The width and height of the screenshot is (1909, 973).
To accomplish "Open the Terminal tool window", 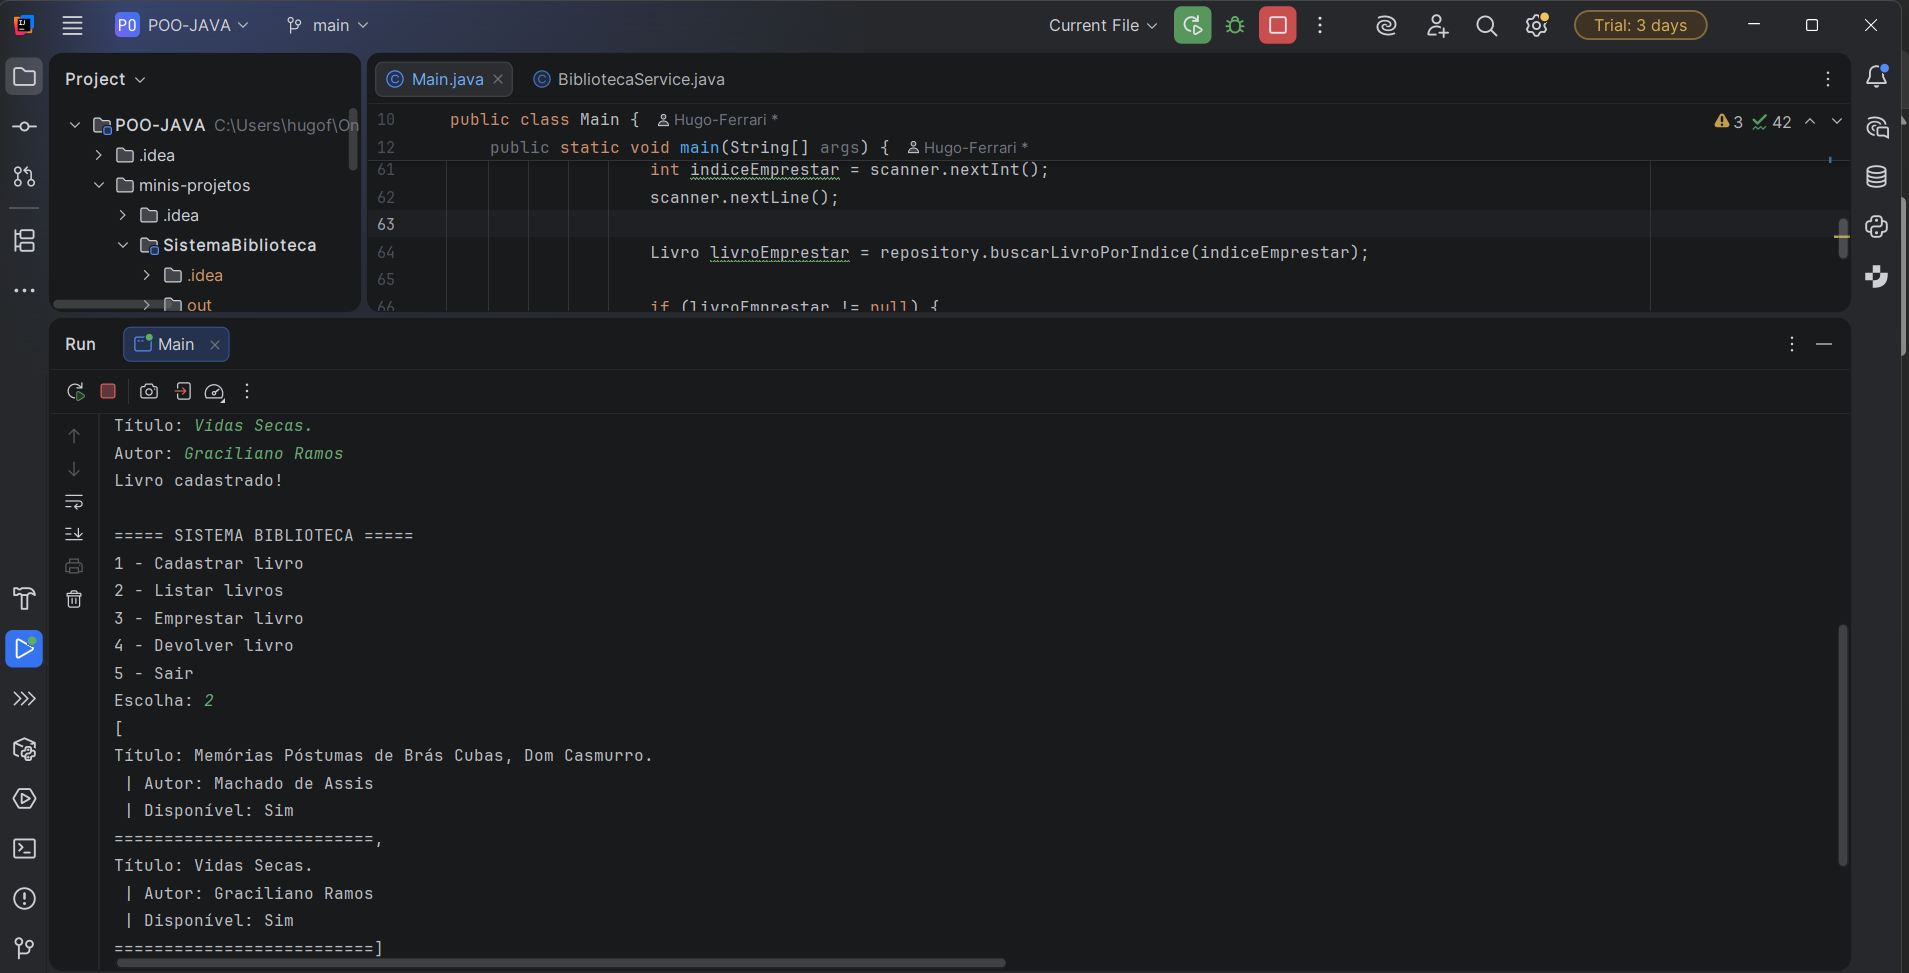I will pos(24,849).
